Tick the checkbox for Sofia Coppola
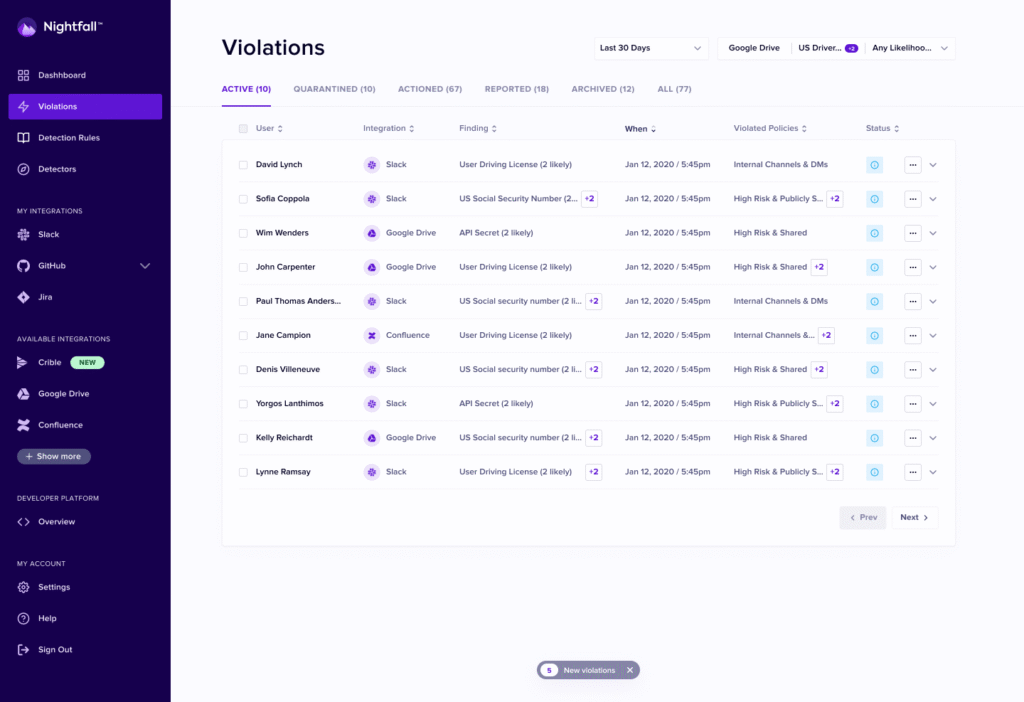1024x702 pixels. click(x=243, y=199)
